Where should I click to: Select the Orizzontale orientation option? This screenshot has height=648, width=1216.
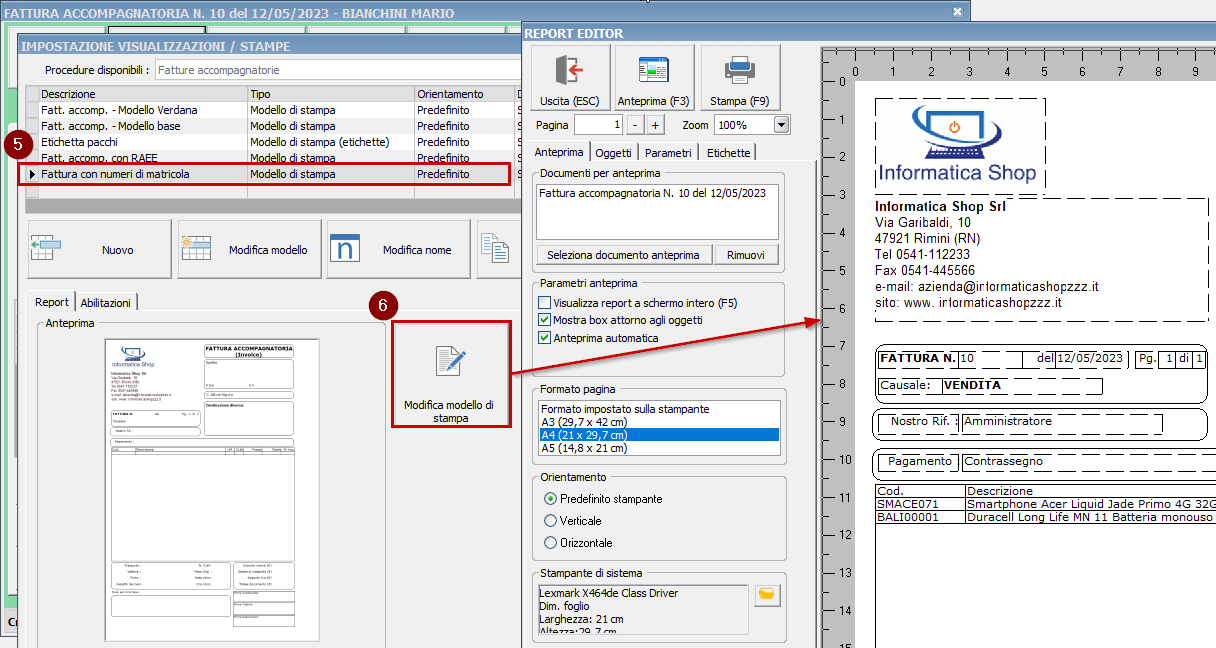pos(550,543)
